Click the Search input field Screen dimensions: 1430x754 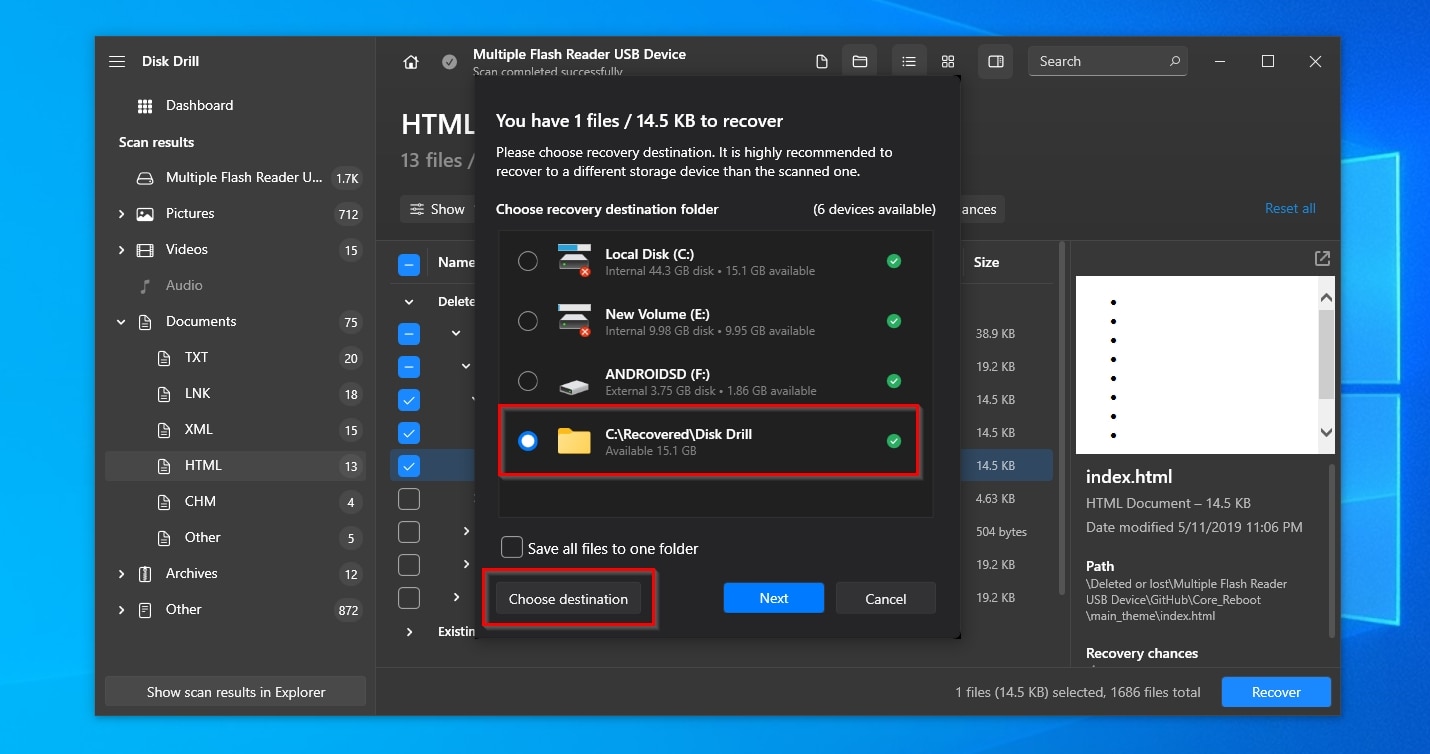tap(1108, 61)
